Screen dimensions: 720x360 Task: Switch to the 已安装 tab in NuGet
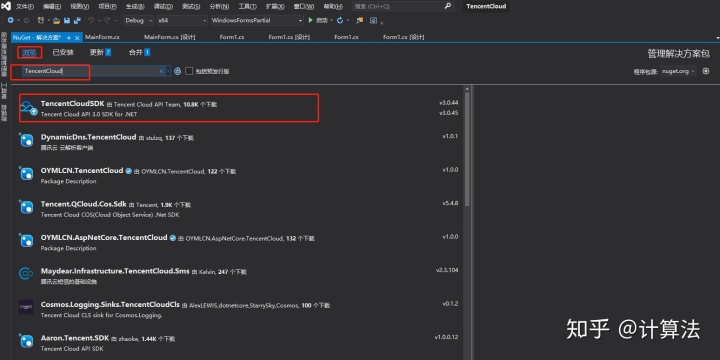pyautogui.click(x=62, y=52)
